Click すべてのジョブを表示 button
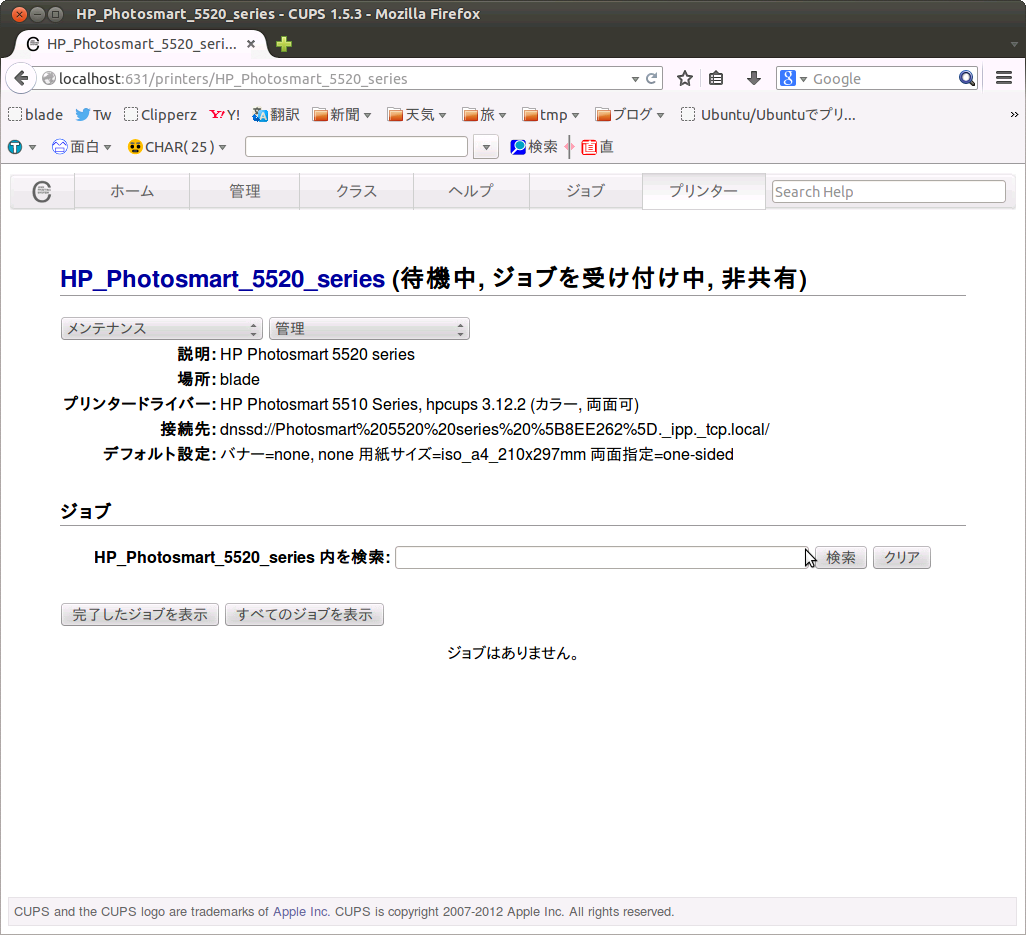1026x935 pixels. [x=304, y=614]
